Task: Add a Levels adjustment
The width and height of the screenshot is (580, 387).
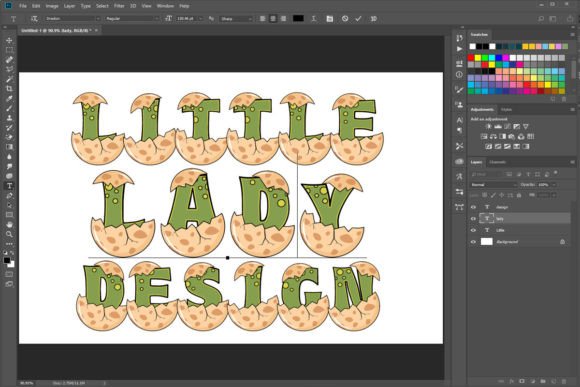Action: click(x=498, y=127)
